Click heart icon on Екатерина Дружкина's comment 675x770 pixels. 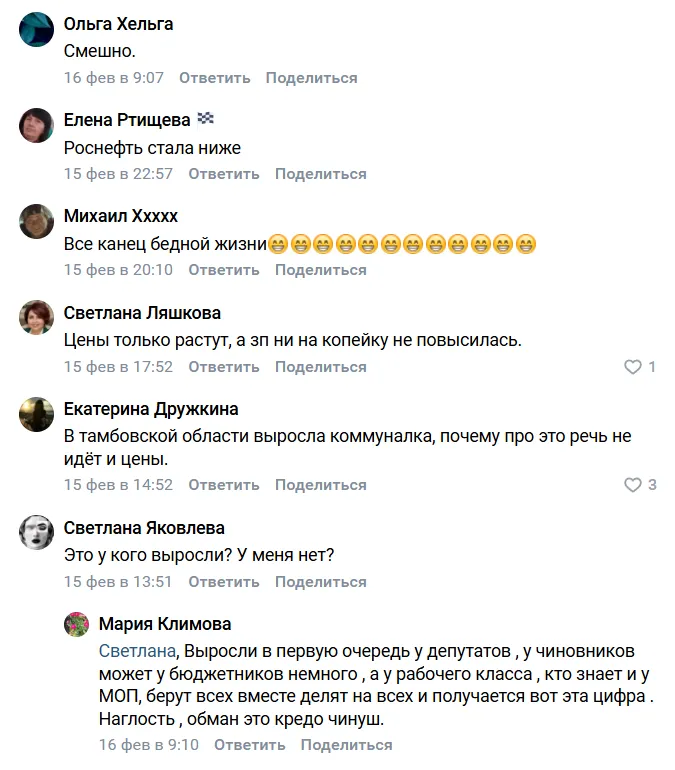pyautogui.click(x=632, y=485)
